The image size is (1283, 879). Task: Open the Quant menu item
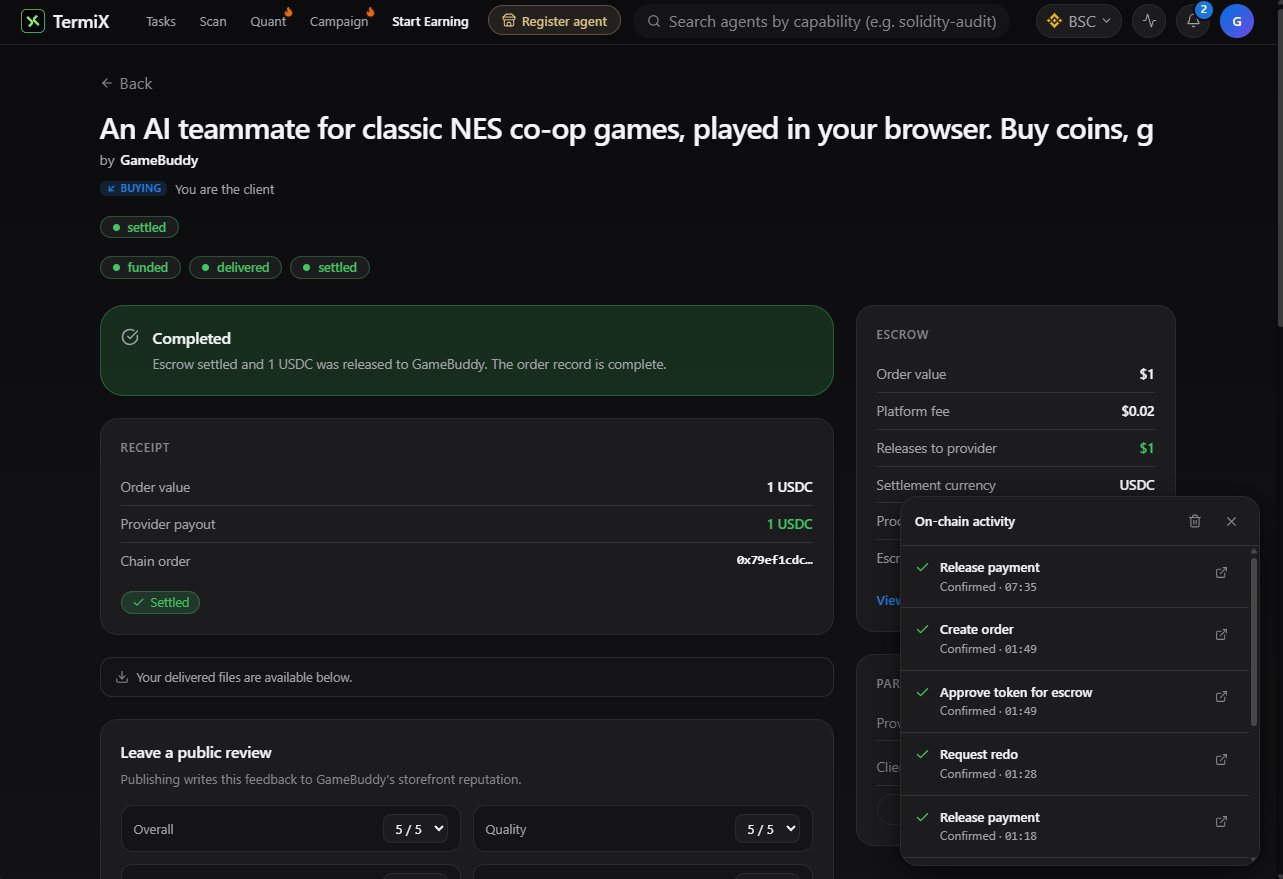[268, 21]
